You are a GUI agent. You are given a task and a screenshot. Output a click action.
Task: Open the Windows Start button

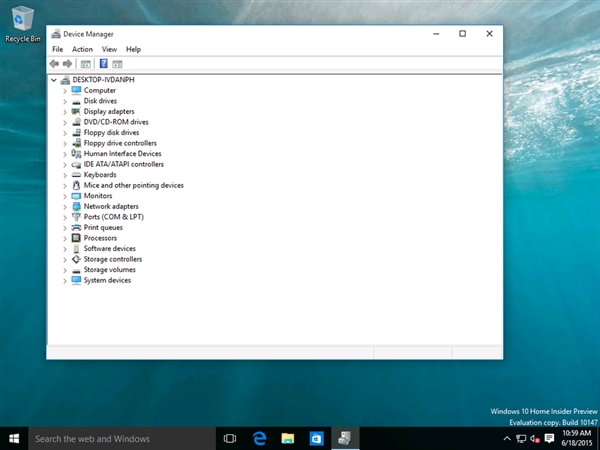(x=14, y=439)
